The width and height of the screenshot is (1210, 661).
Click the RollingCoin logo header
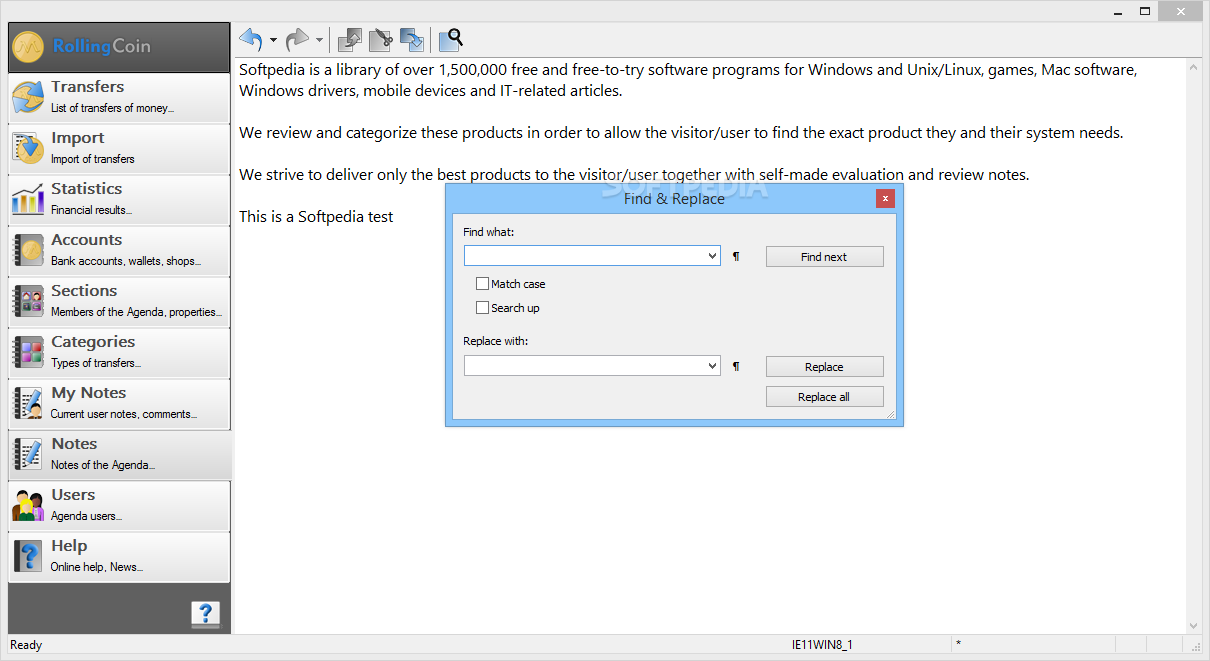119,47
